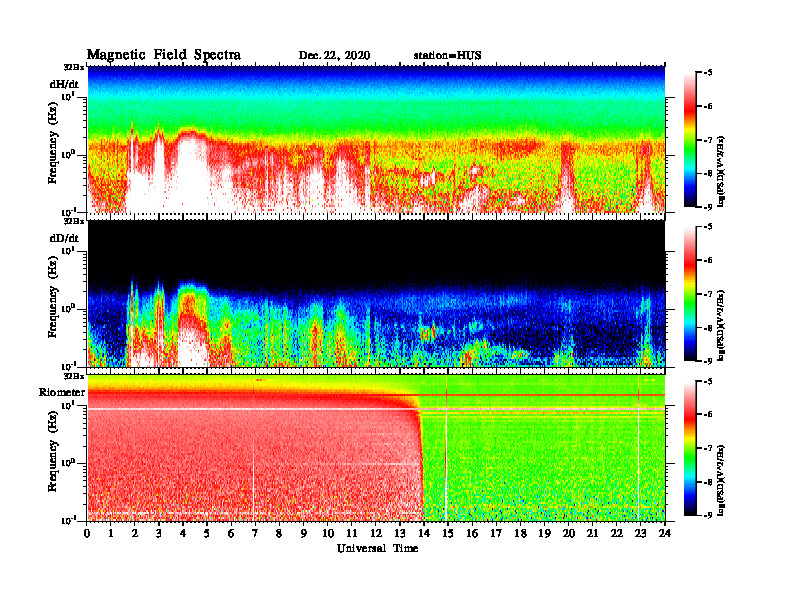Click Universal Time tick label 19
792x612 pixels.
544,533
